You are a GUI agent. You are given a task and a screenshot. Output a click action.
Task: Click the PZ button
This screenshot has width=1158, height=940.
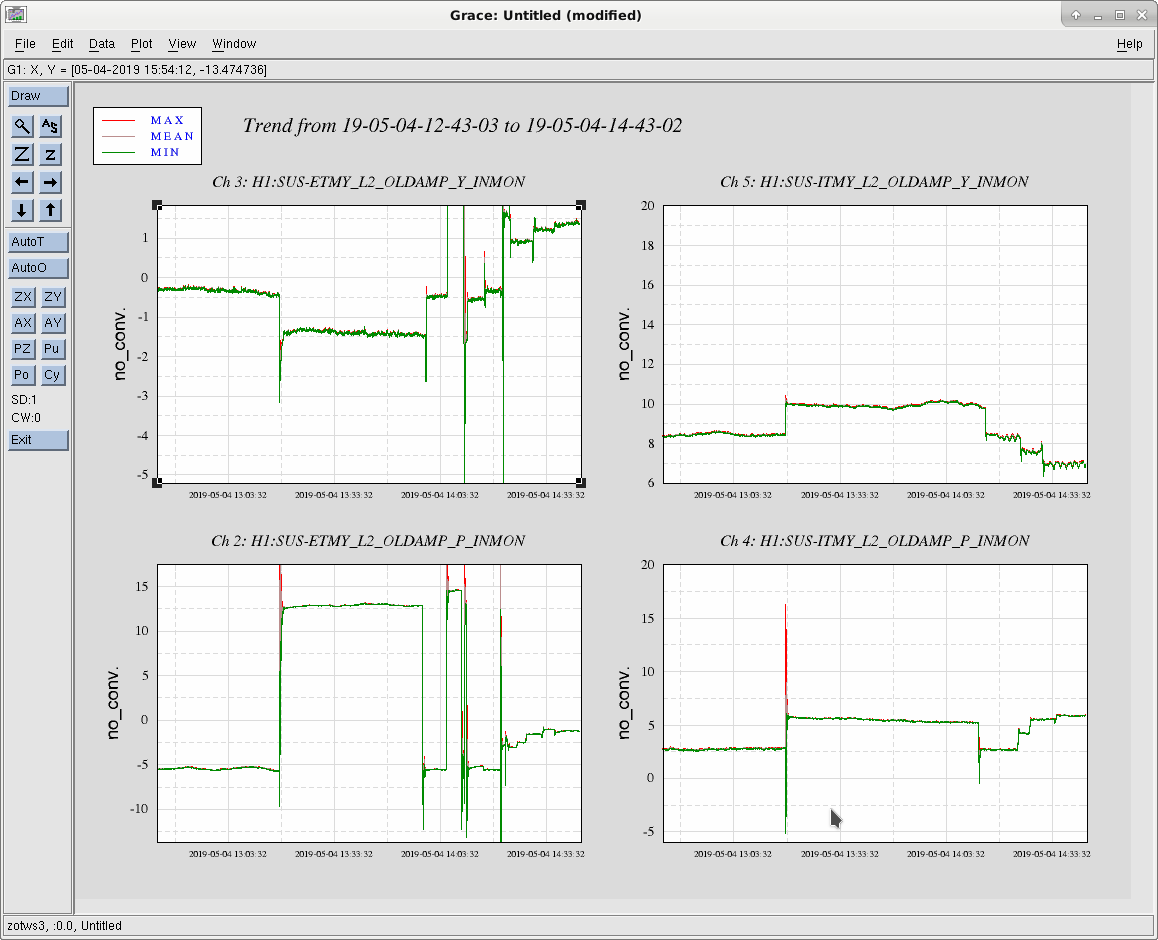24,349
